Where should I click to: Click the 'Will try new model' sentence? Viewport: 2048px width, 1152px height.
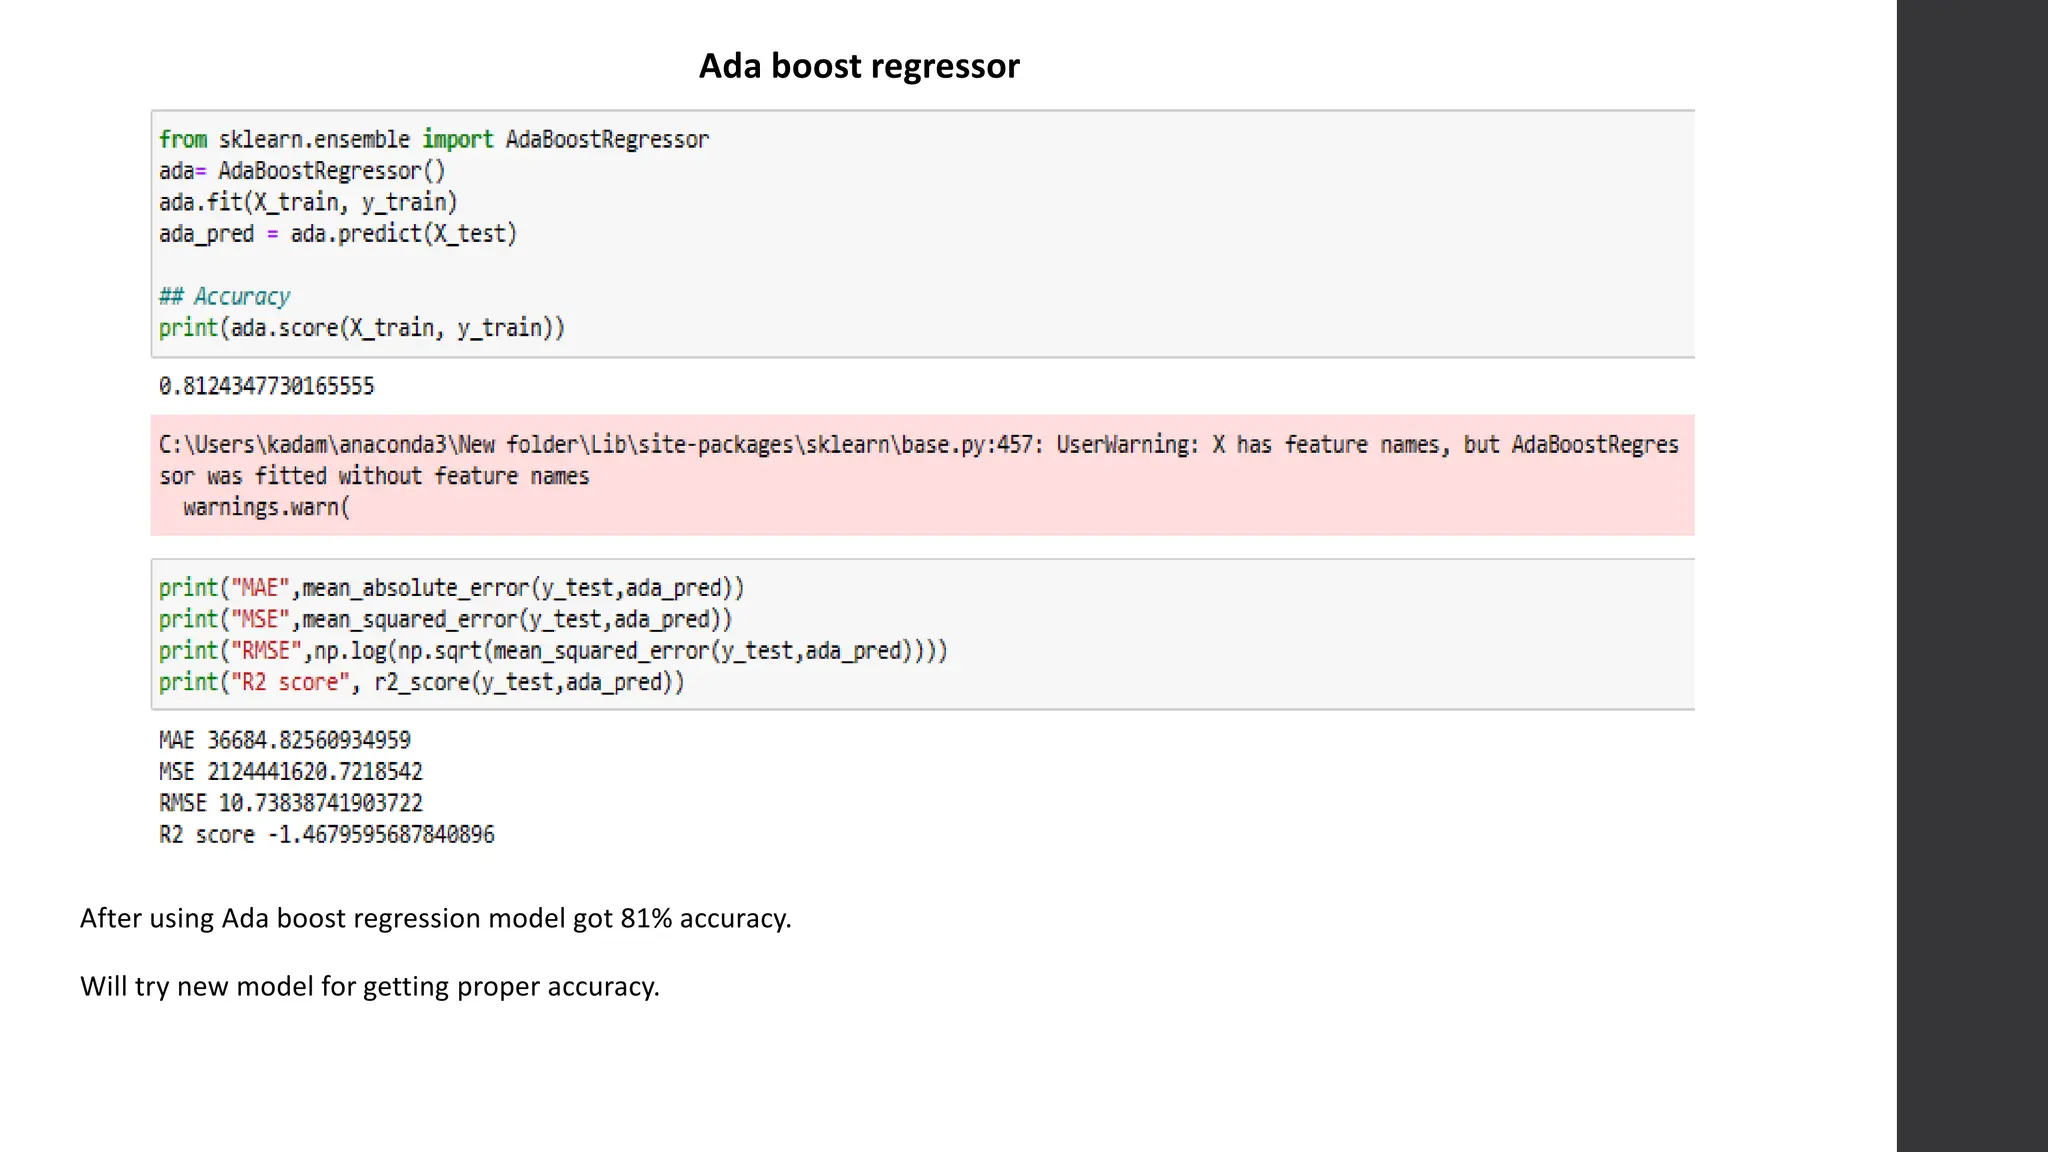pyautogui.click(x=369, y=986)
